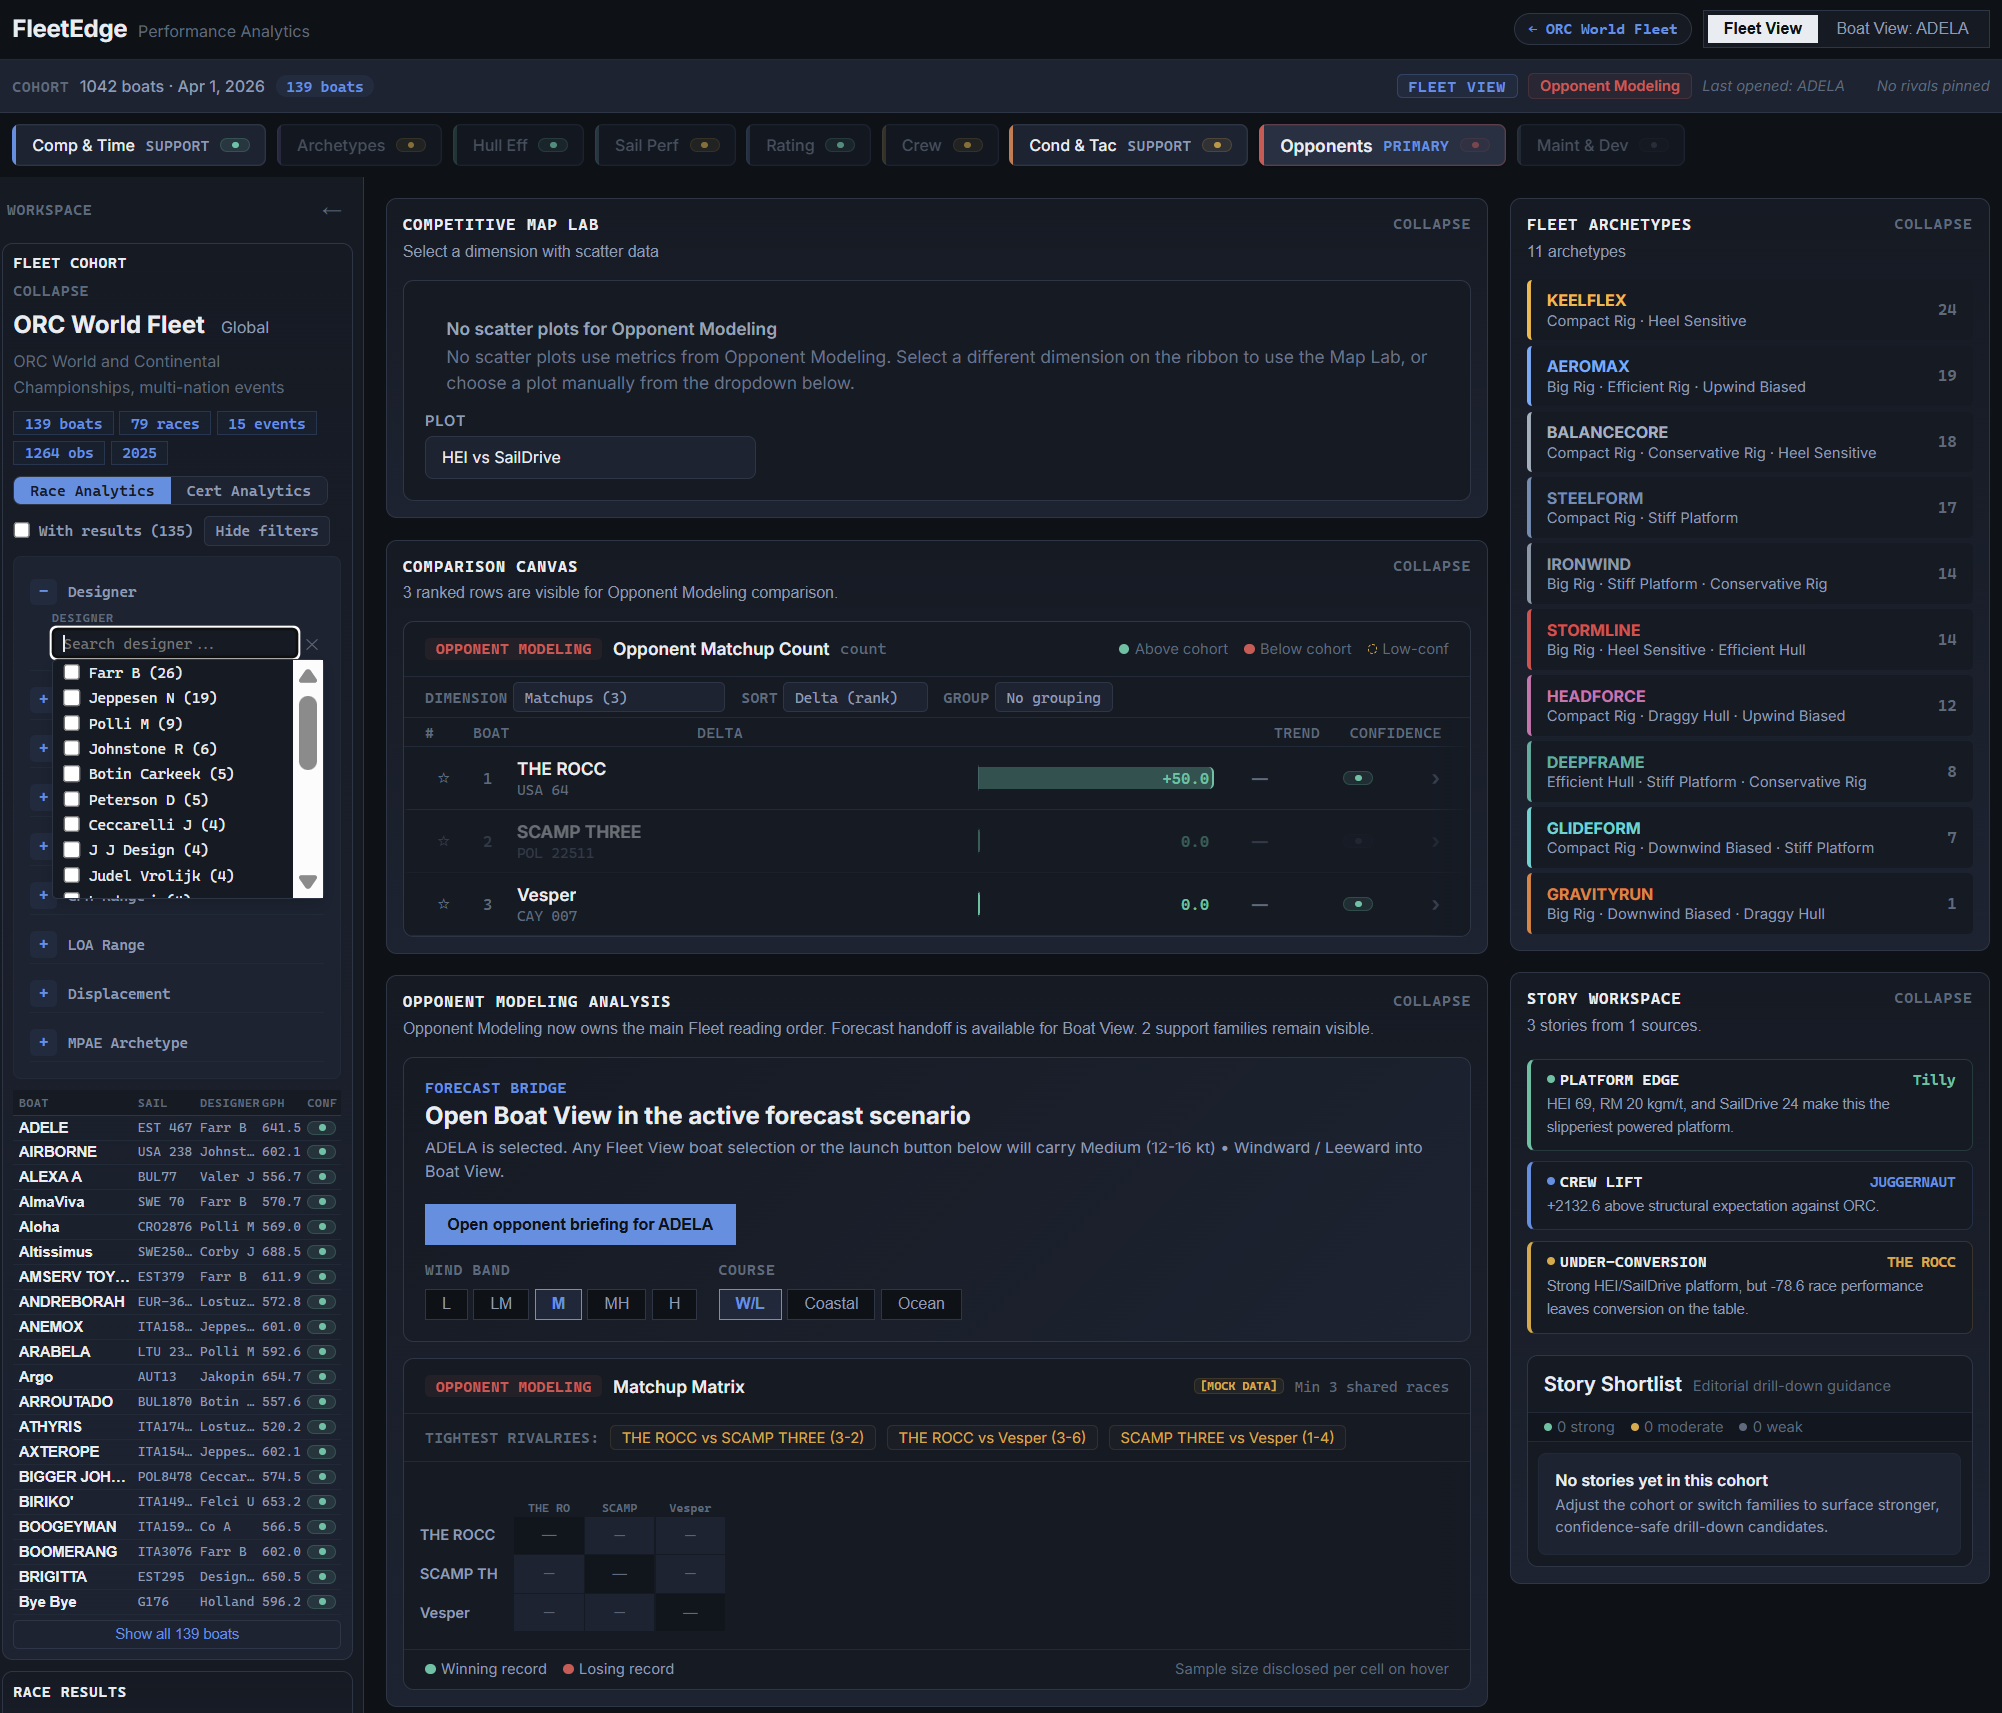Select the Coastal course option
Image resolution: width=2002 pixels, height=1713 pixels.
tap(831, 1304)
